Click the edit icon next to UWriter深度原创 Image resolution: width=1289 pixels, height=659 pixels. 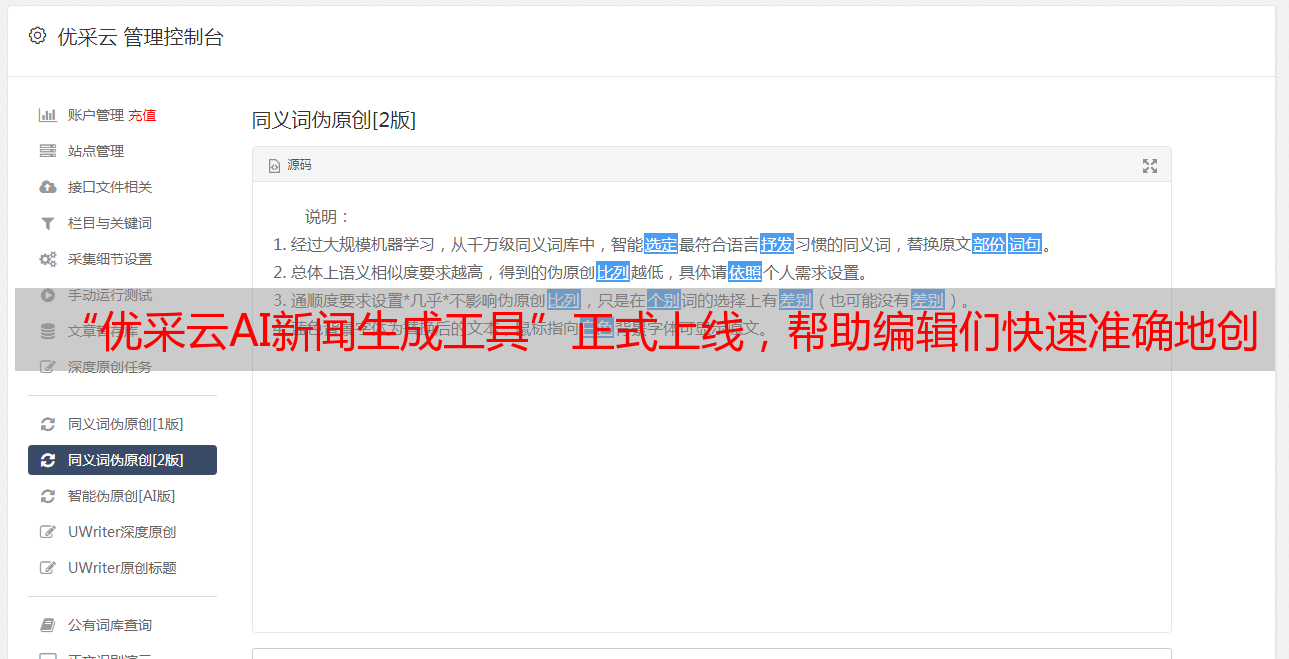47,532
